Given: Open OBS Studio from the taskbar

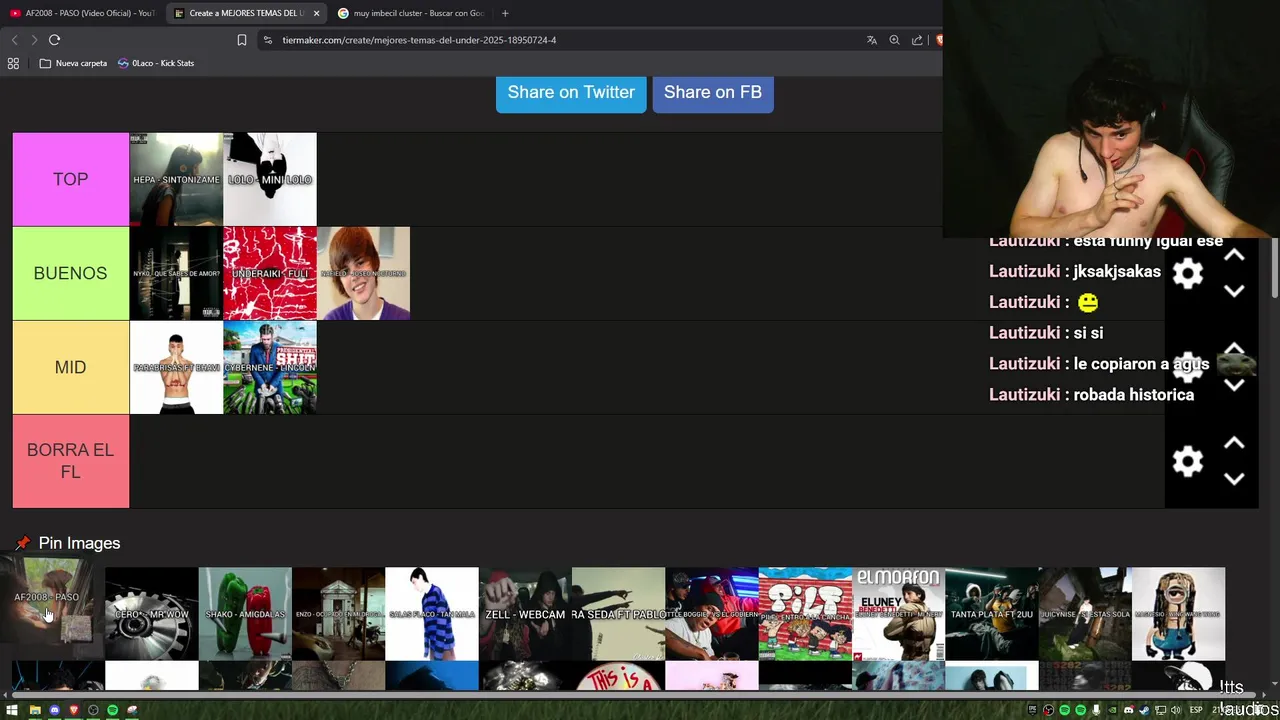Looking at the screenshot, I should coord(93,710).
